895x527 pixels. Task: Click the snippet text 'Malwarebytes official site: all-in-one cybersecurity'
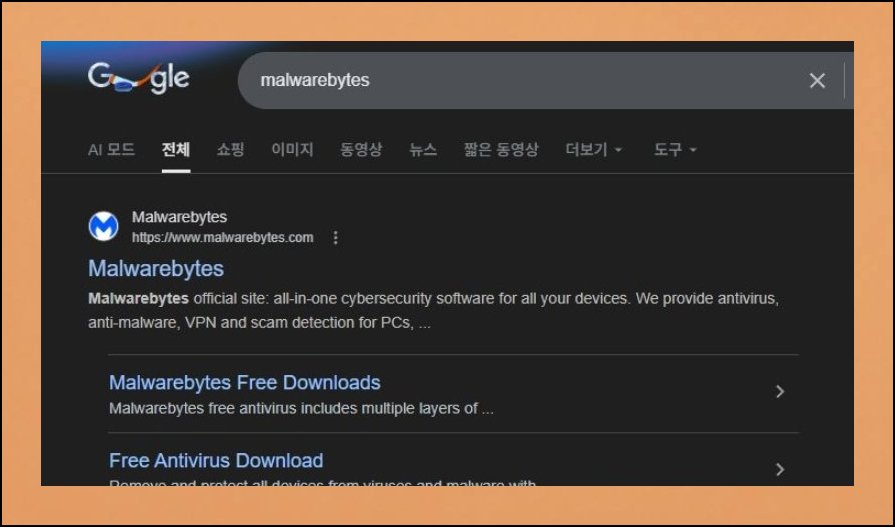pos(260,299)
